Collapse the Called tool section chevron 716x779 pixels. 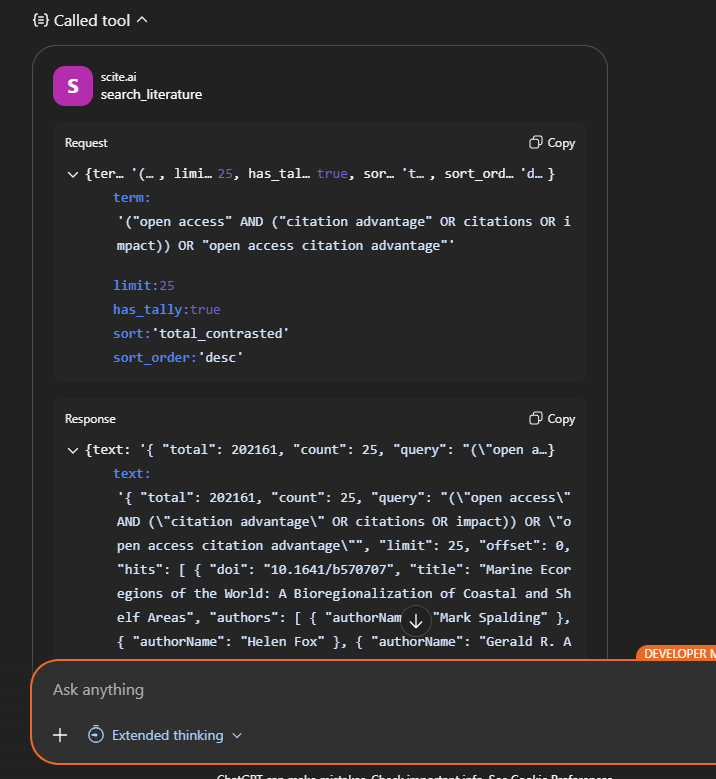point(141,20)
